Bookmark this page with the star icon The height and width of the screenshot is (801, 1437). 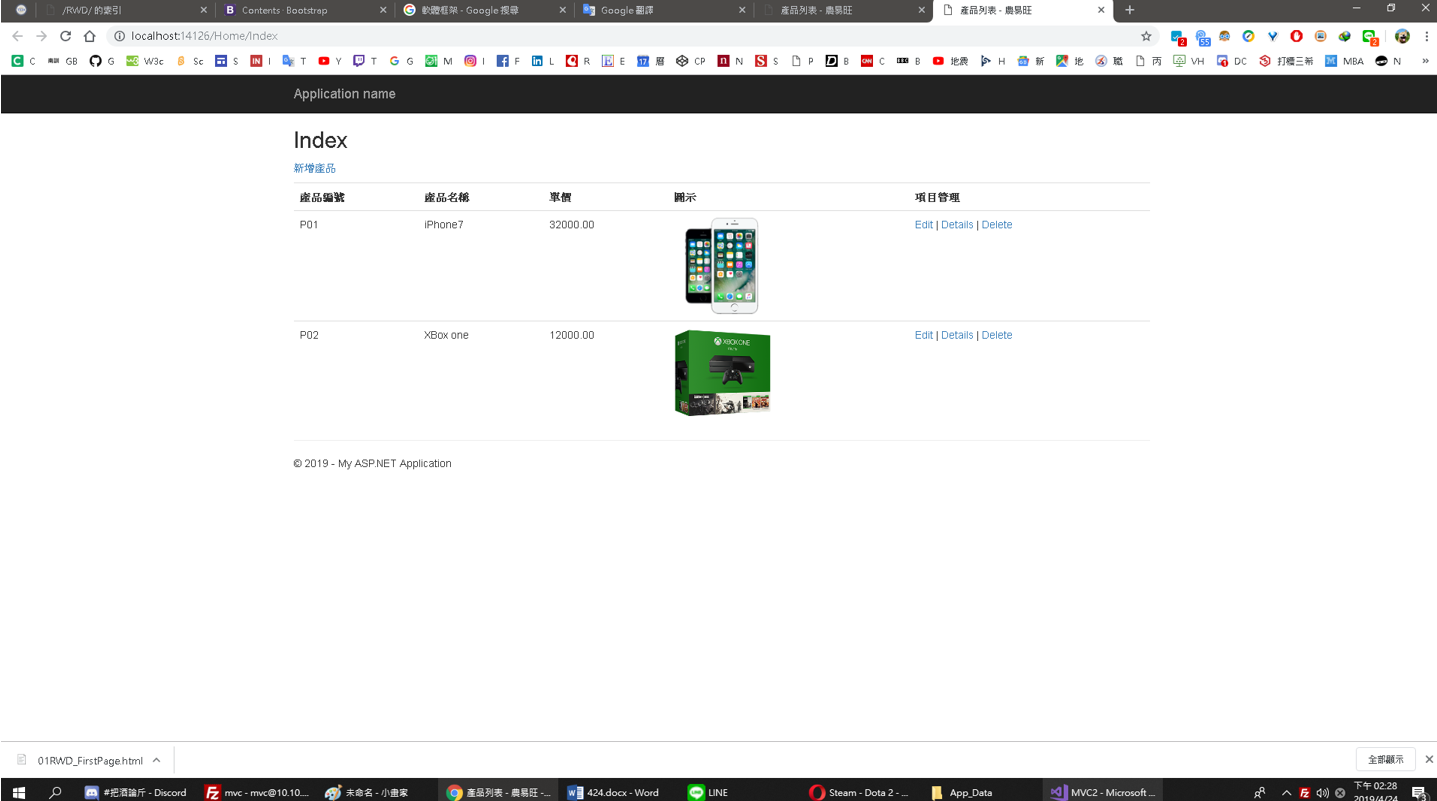coord(1146,36)
